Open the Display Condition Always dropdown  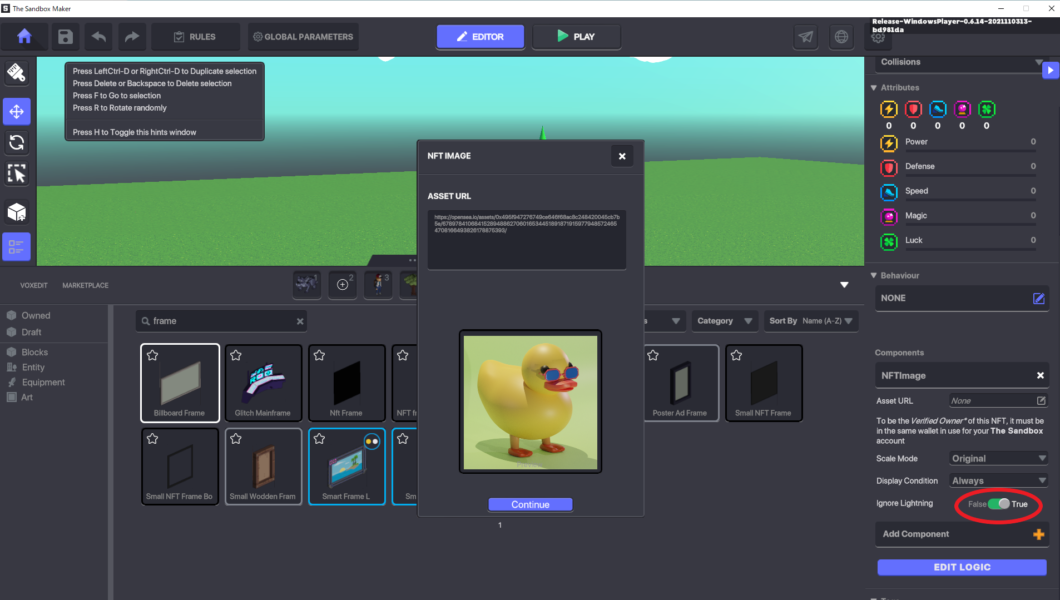click(x=998, y=481)
